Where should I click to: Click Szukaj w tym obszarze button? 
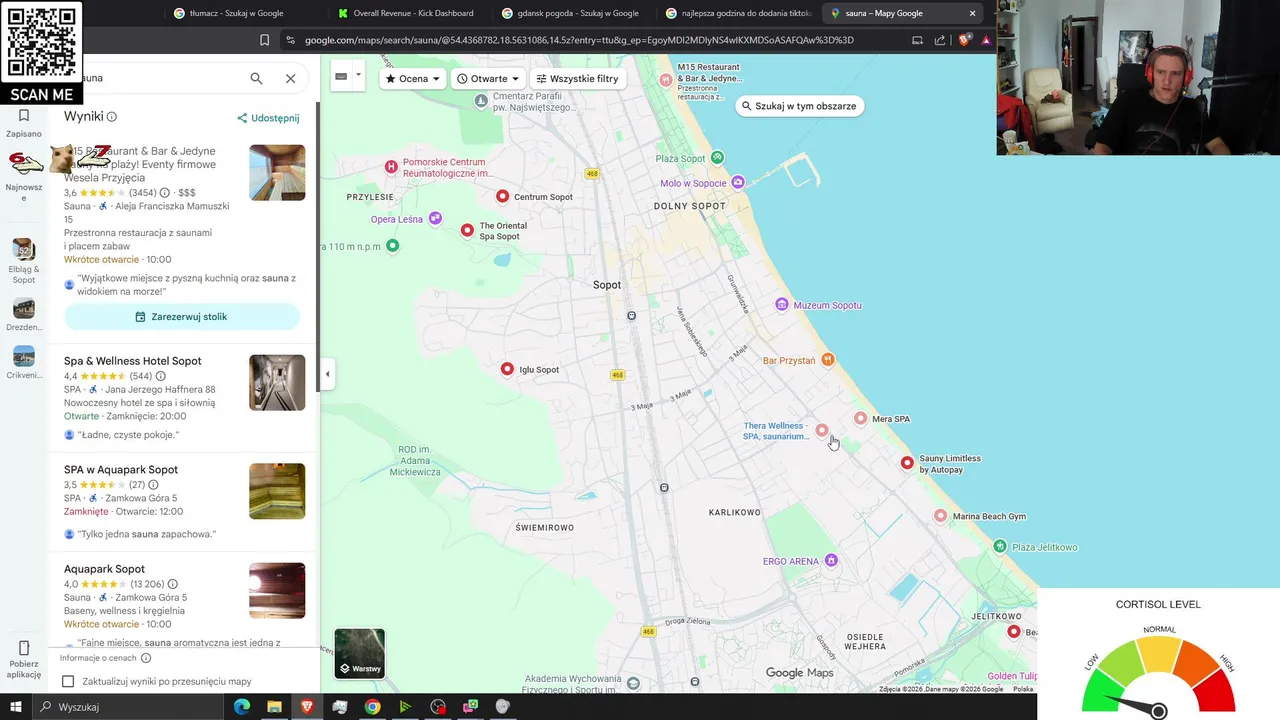pyautogui.click(x=799, y=106)
